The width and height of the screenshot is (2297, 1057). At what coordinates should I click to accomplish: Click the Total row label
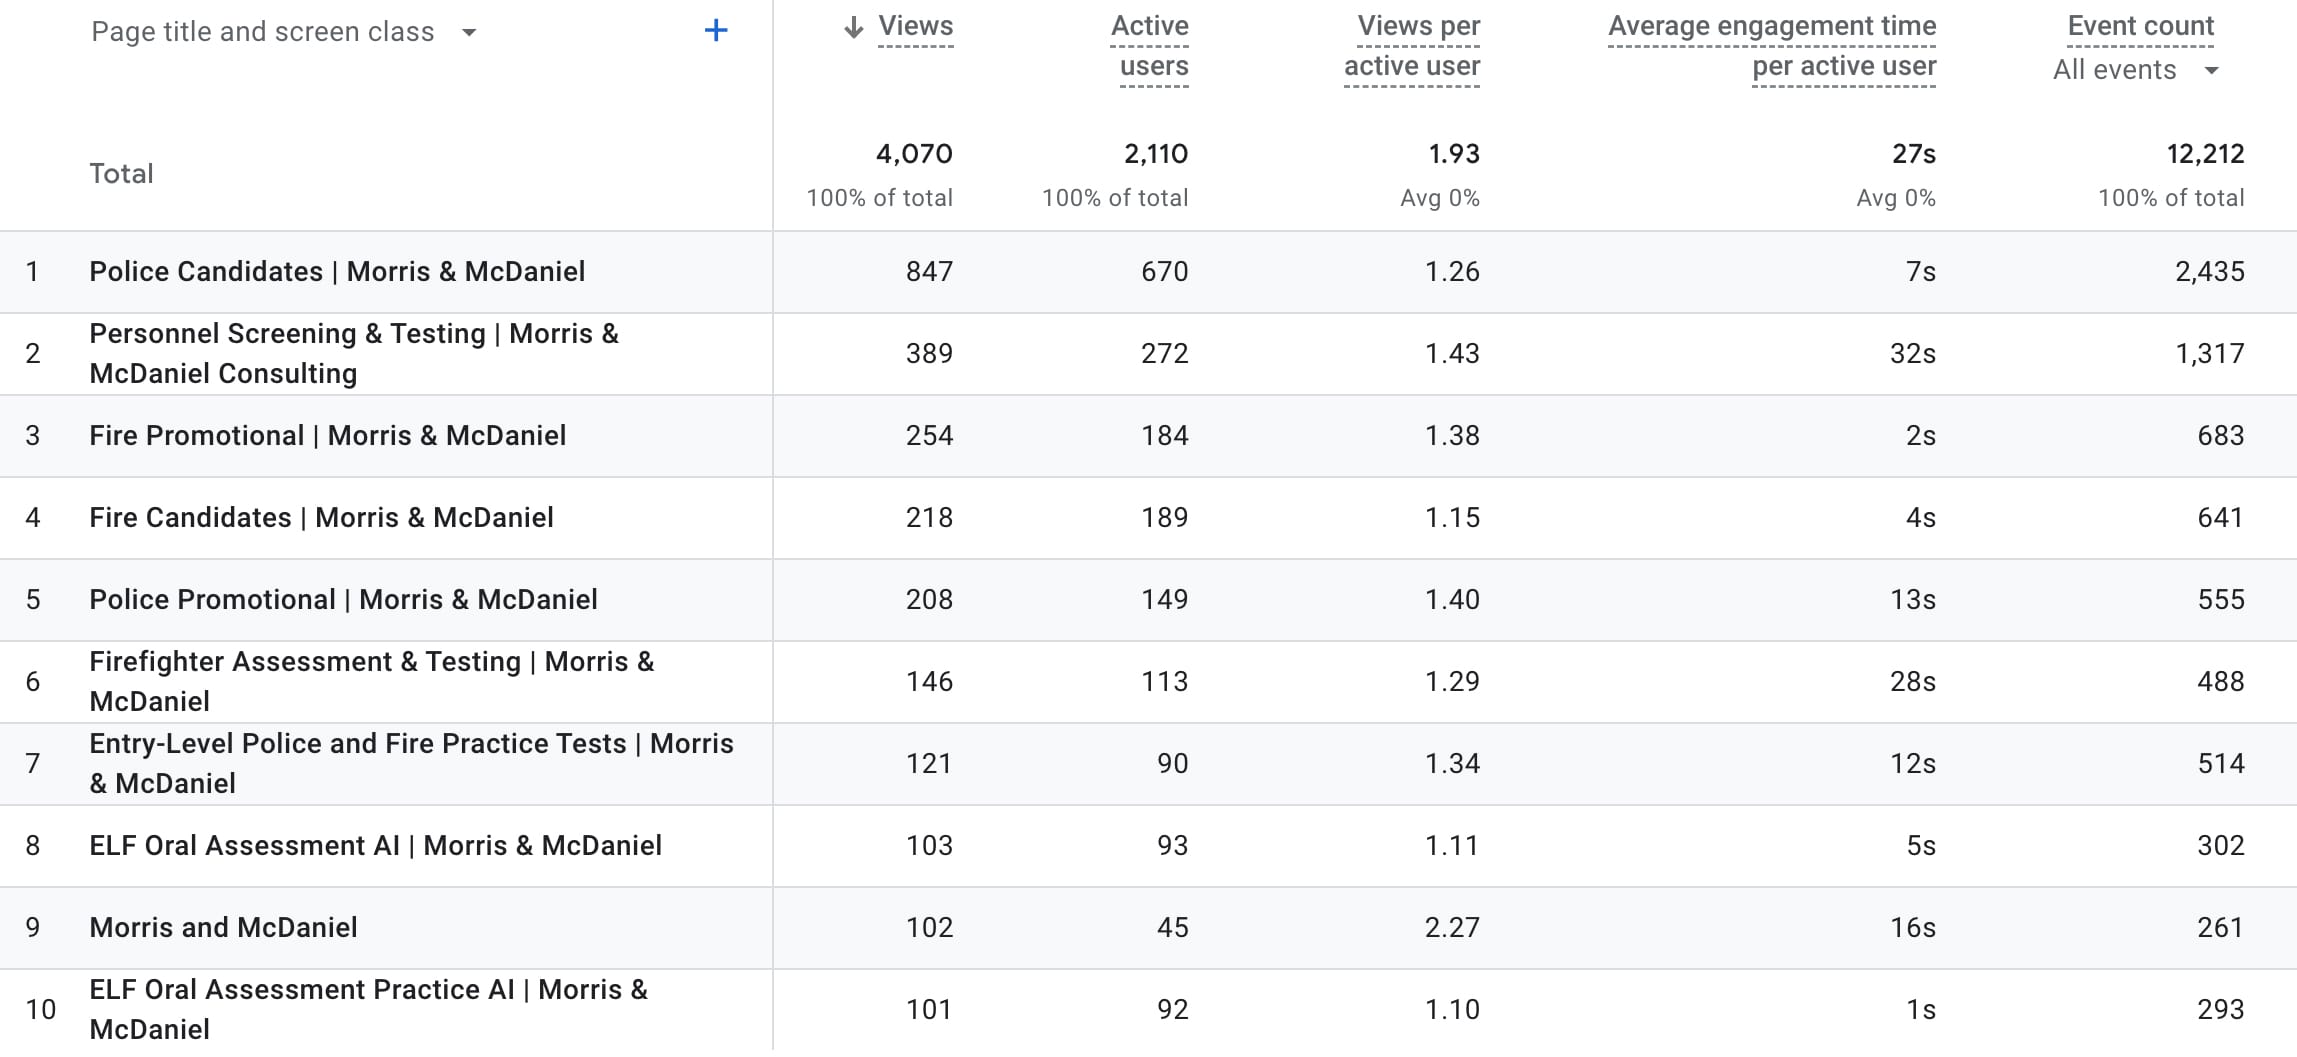click(121, 174)
